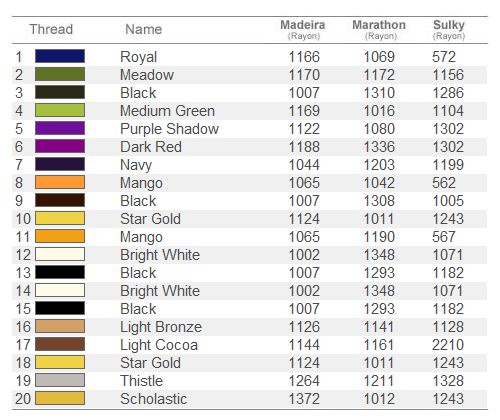Click the Medium Green color swatch
This screenshot has height=420, width=500.
click(60, 110)
